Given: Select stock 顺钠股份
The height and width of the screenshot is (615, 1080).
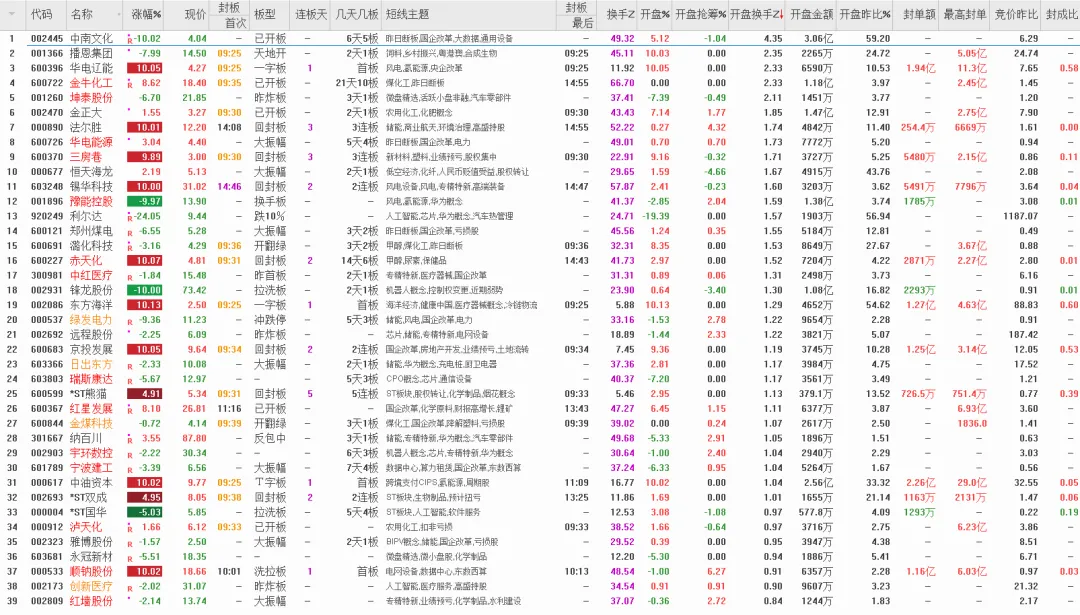Looking at the screenshot, I should [91, 572].
